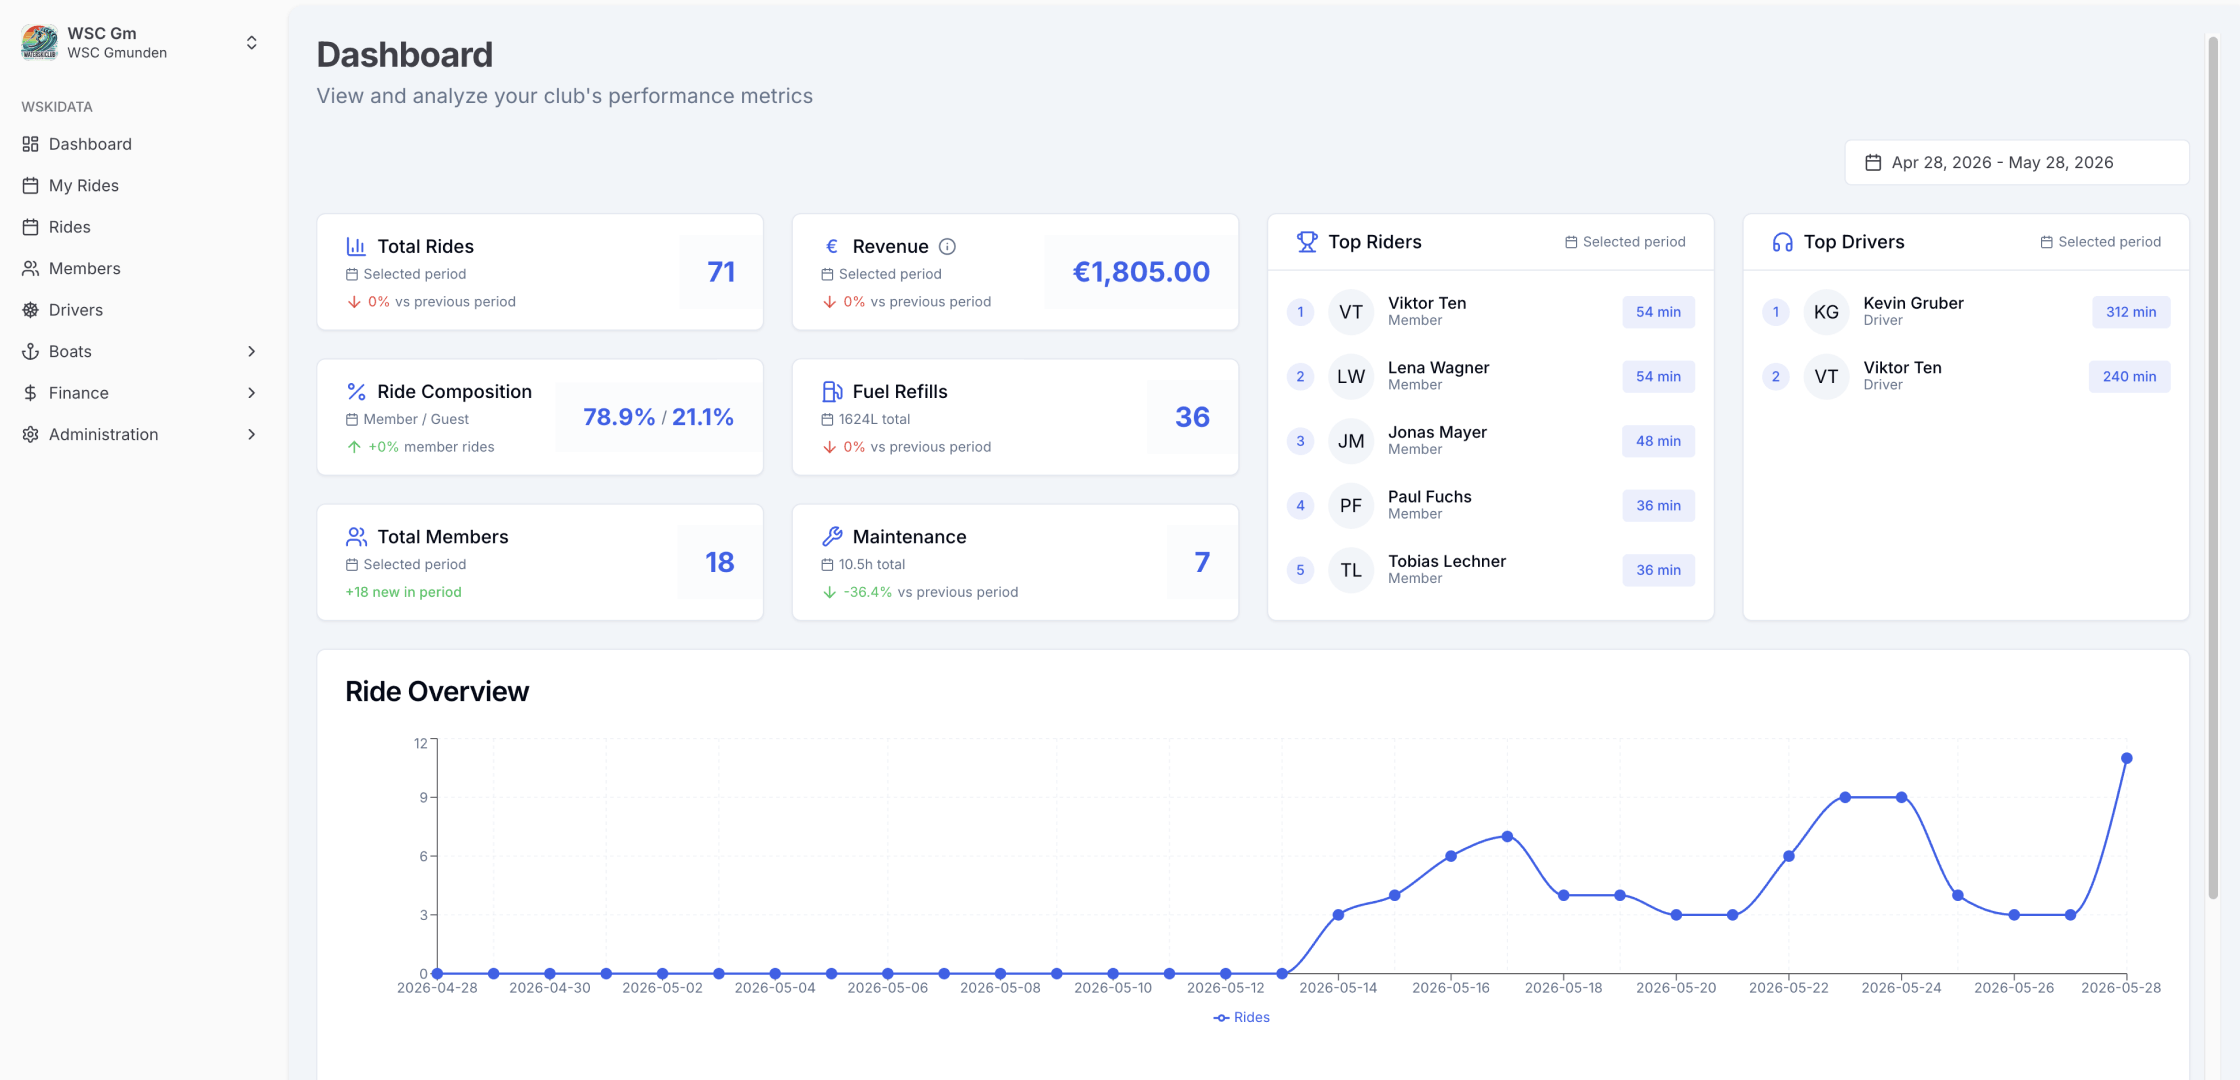The height and width of the screenshot is (1080, 2240).
Task: Click the Members people icon in sidebar
Action: coord(31,268)
